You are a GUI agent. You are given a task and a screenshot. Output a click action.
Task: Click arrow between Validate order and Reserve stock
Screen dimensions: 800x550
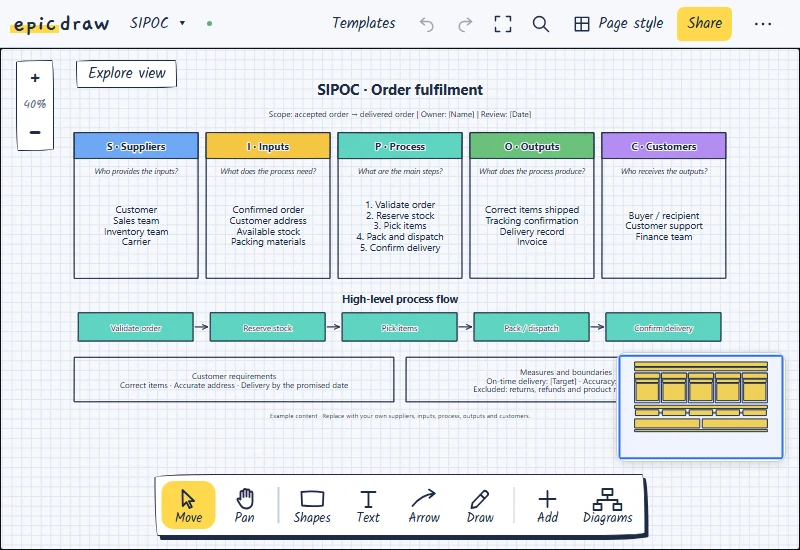point(202,327)
